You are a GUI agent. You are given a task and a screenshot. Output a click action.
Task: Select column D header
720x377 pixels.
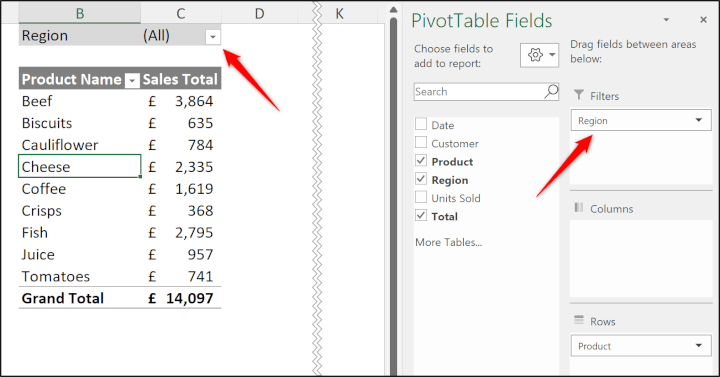(259, 14)
